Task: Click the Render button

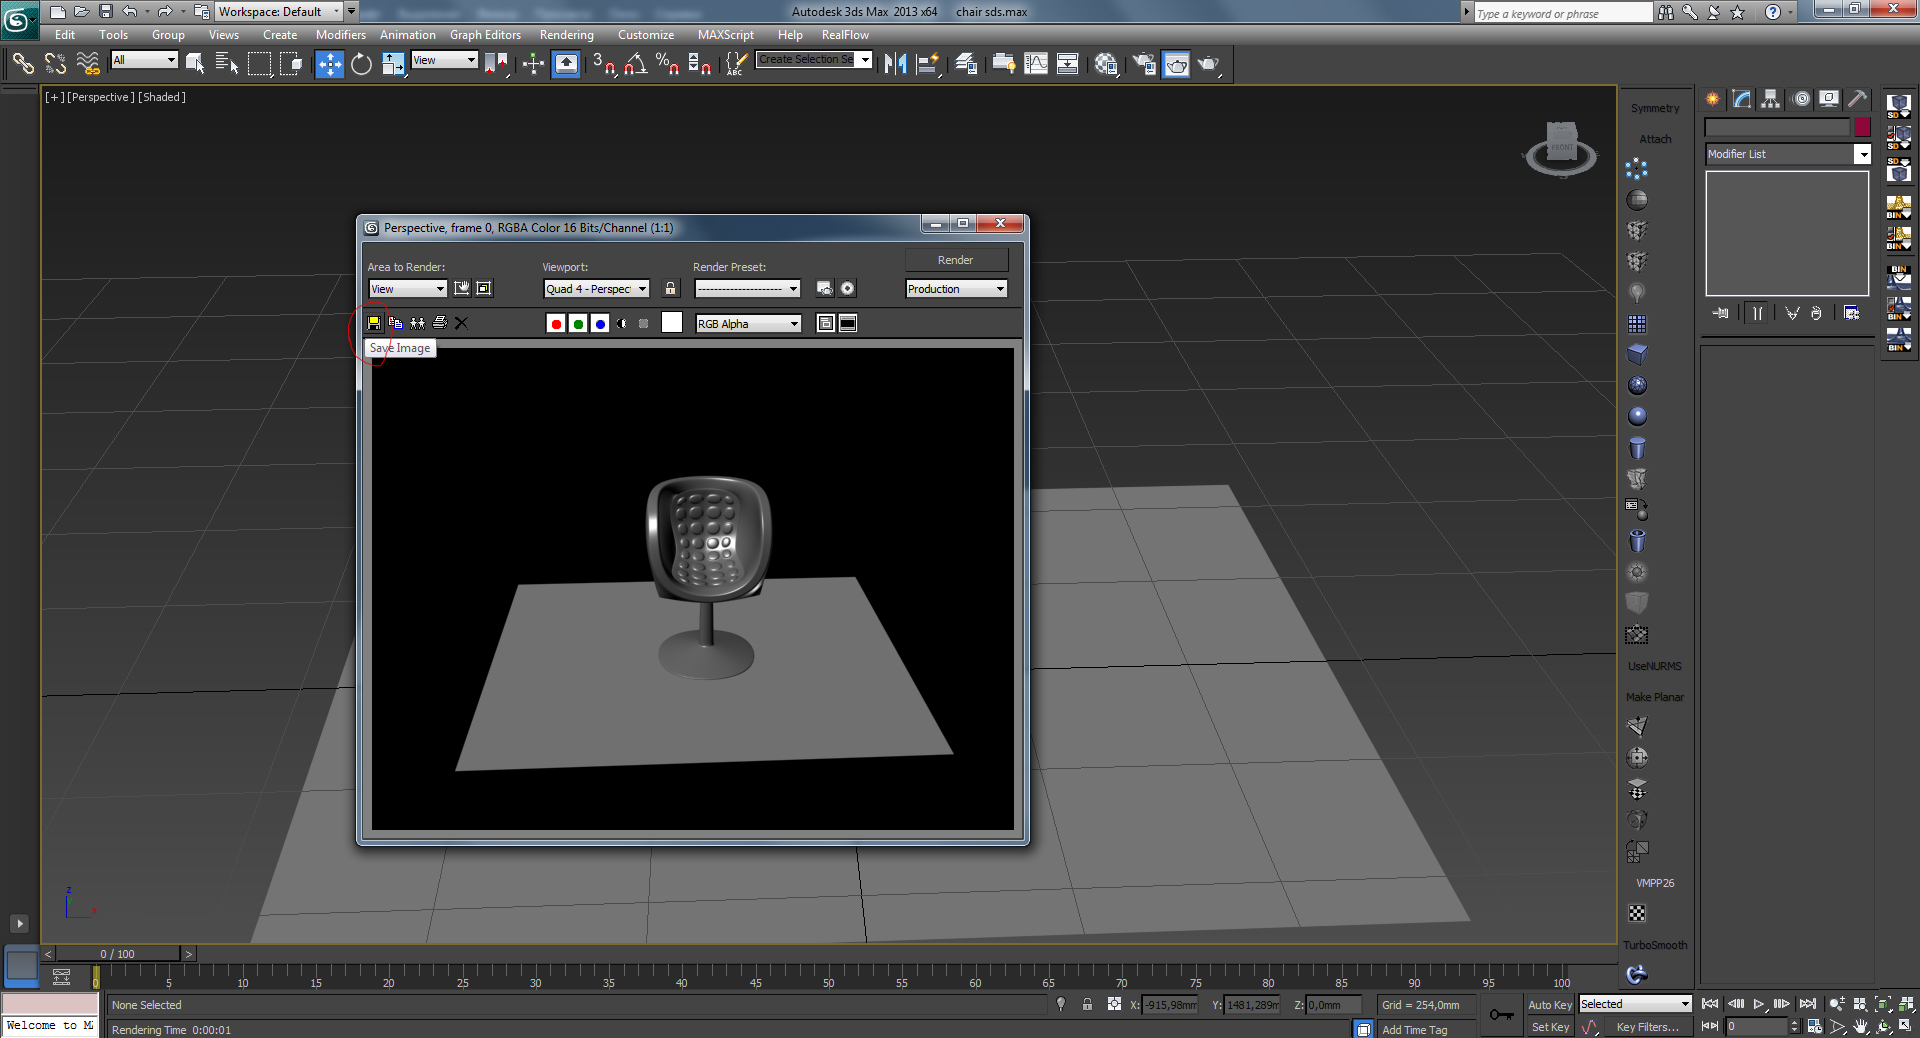Action: pyautogui.click(x=955, y=260)
